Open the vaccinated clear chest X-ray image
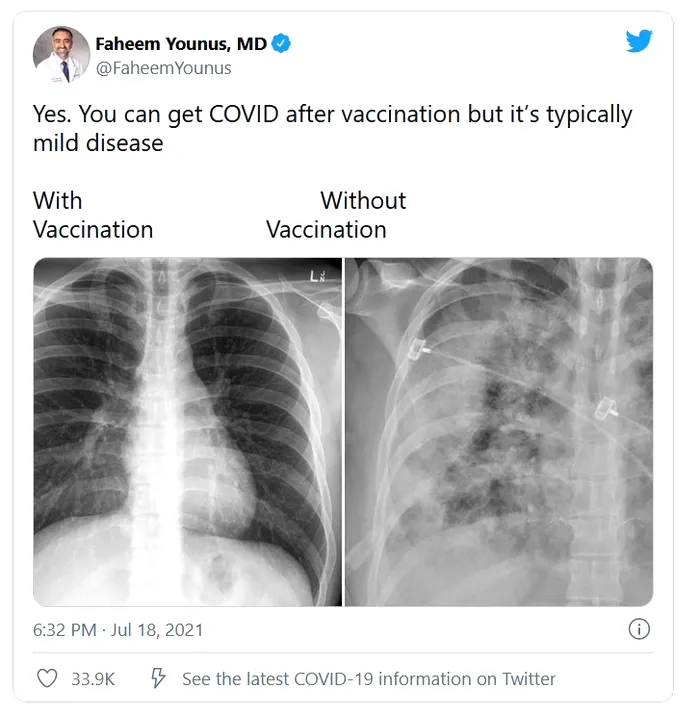700x715 pixels. click(x=187, y=432)
